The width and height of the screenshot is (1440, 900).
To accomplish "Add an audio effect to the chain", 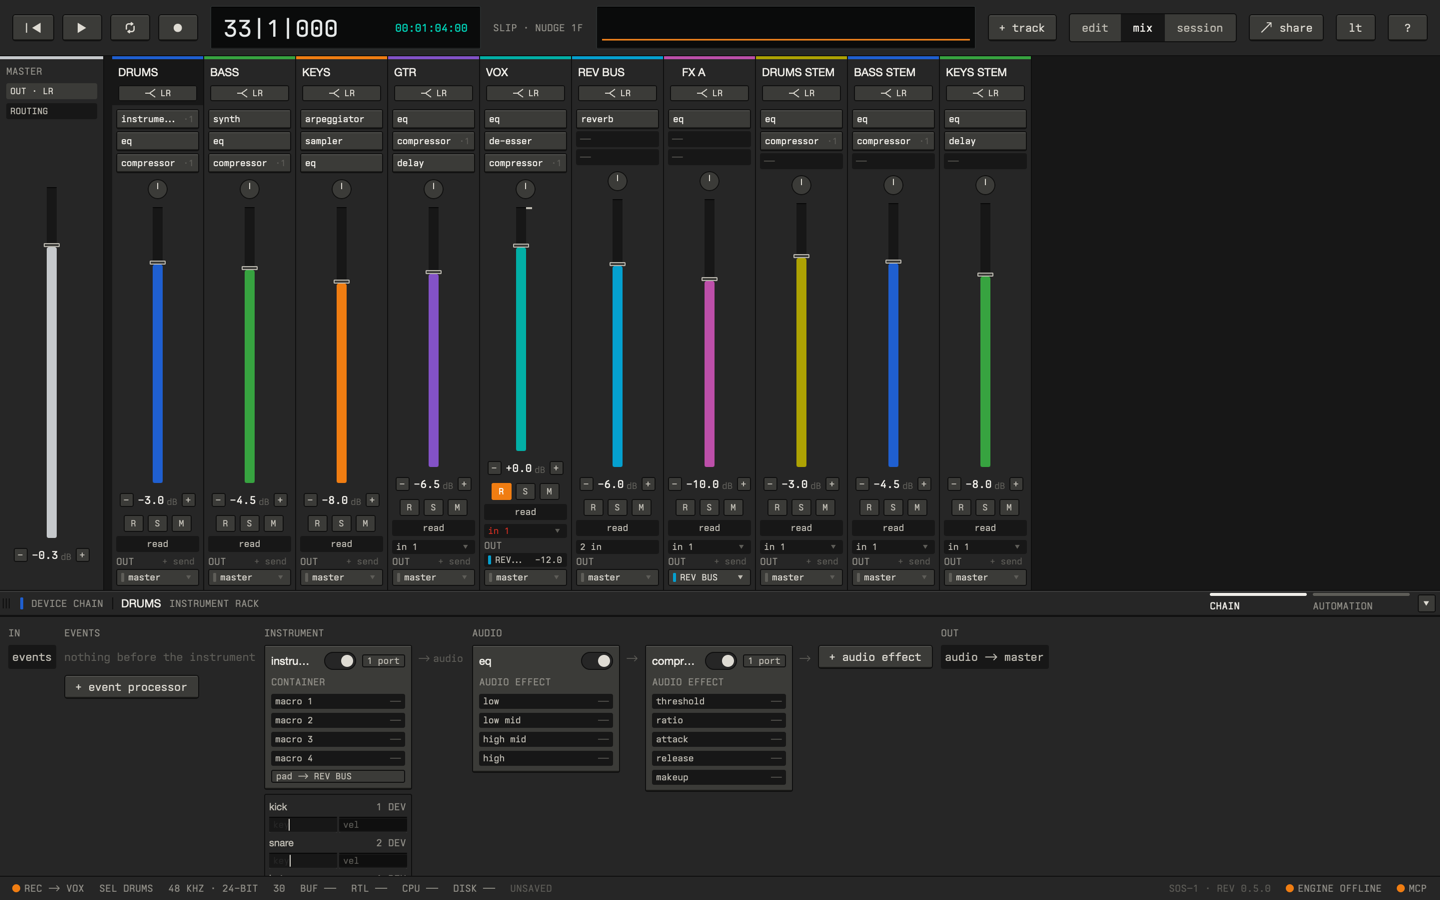I will 875,657.
